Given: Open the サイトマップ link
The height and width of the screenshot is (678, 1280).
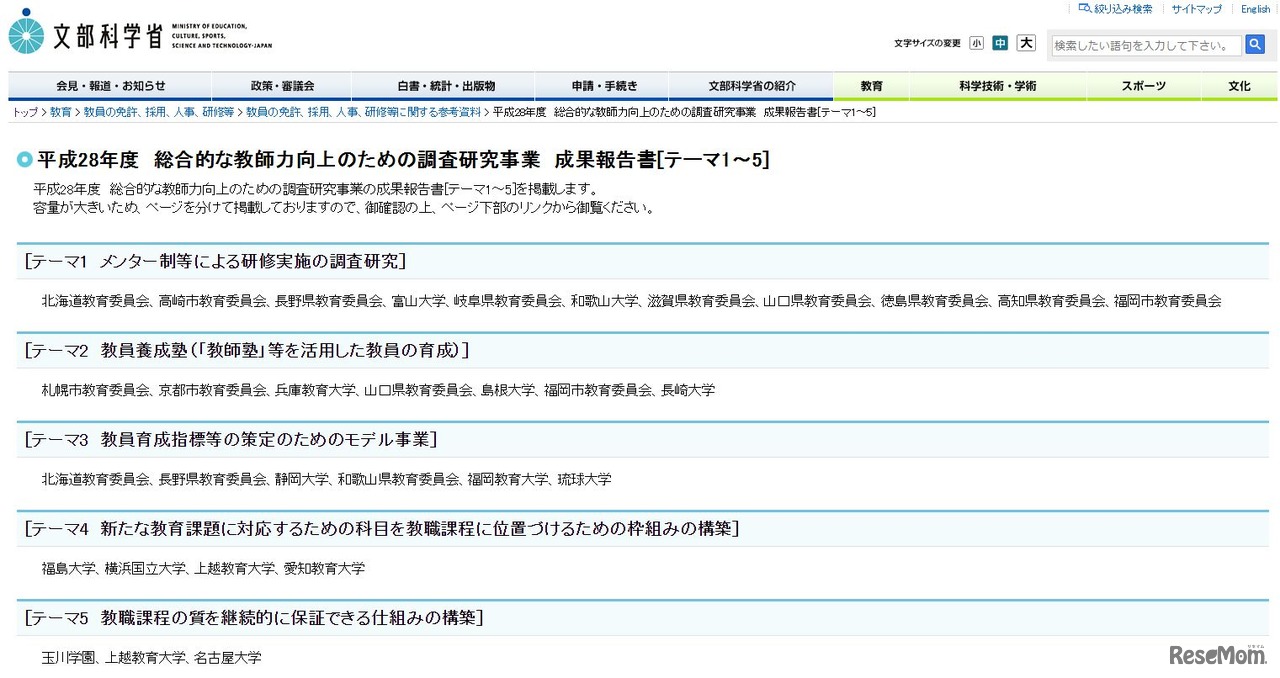Looking at the screenshot, I should point(1196,9).
